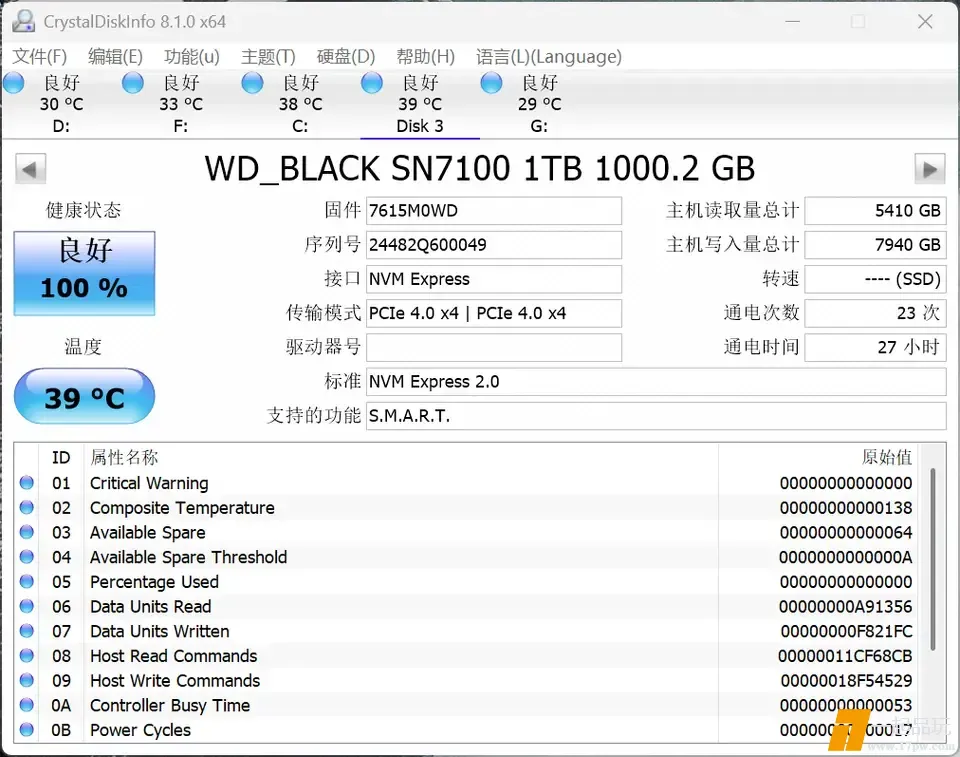Screen dimensions: 960x757
Task: Click the CrystalDiskInfo app icon in title bar
Action: [23, 21]
